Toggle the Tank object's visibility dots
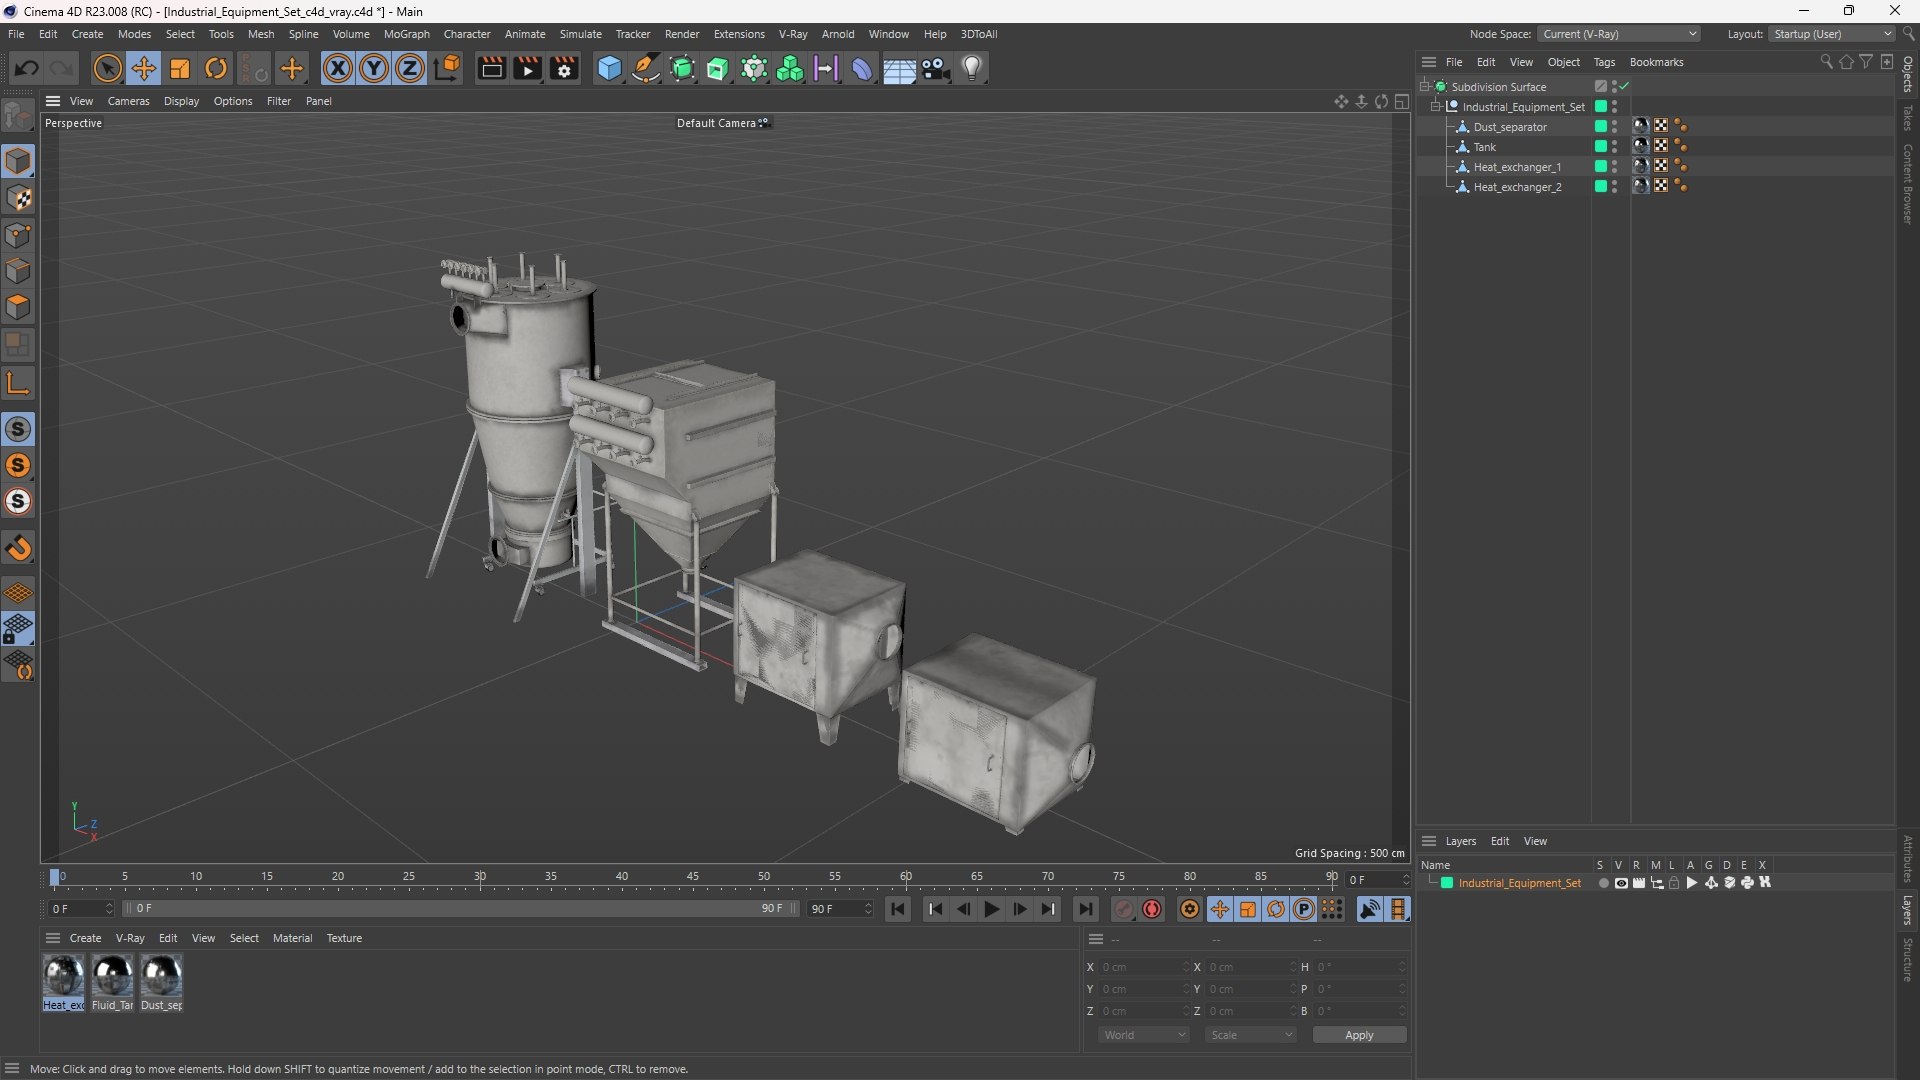 pos(1614,147)
